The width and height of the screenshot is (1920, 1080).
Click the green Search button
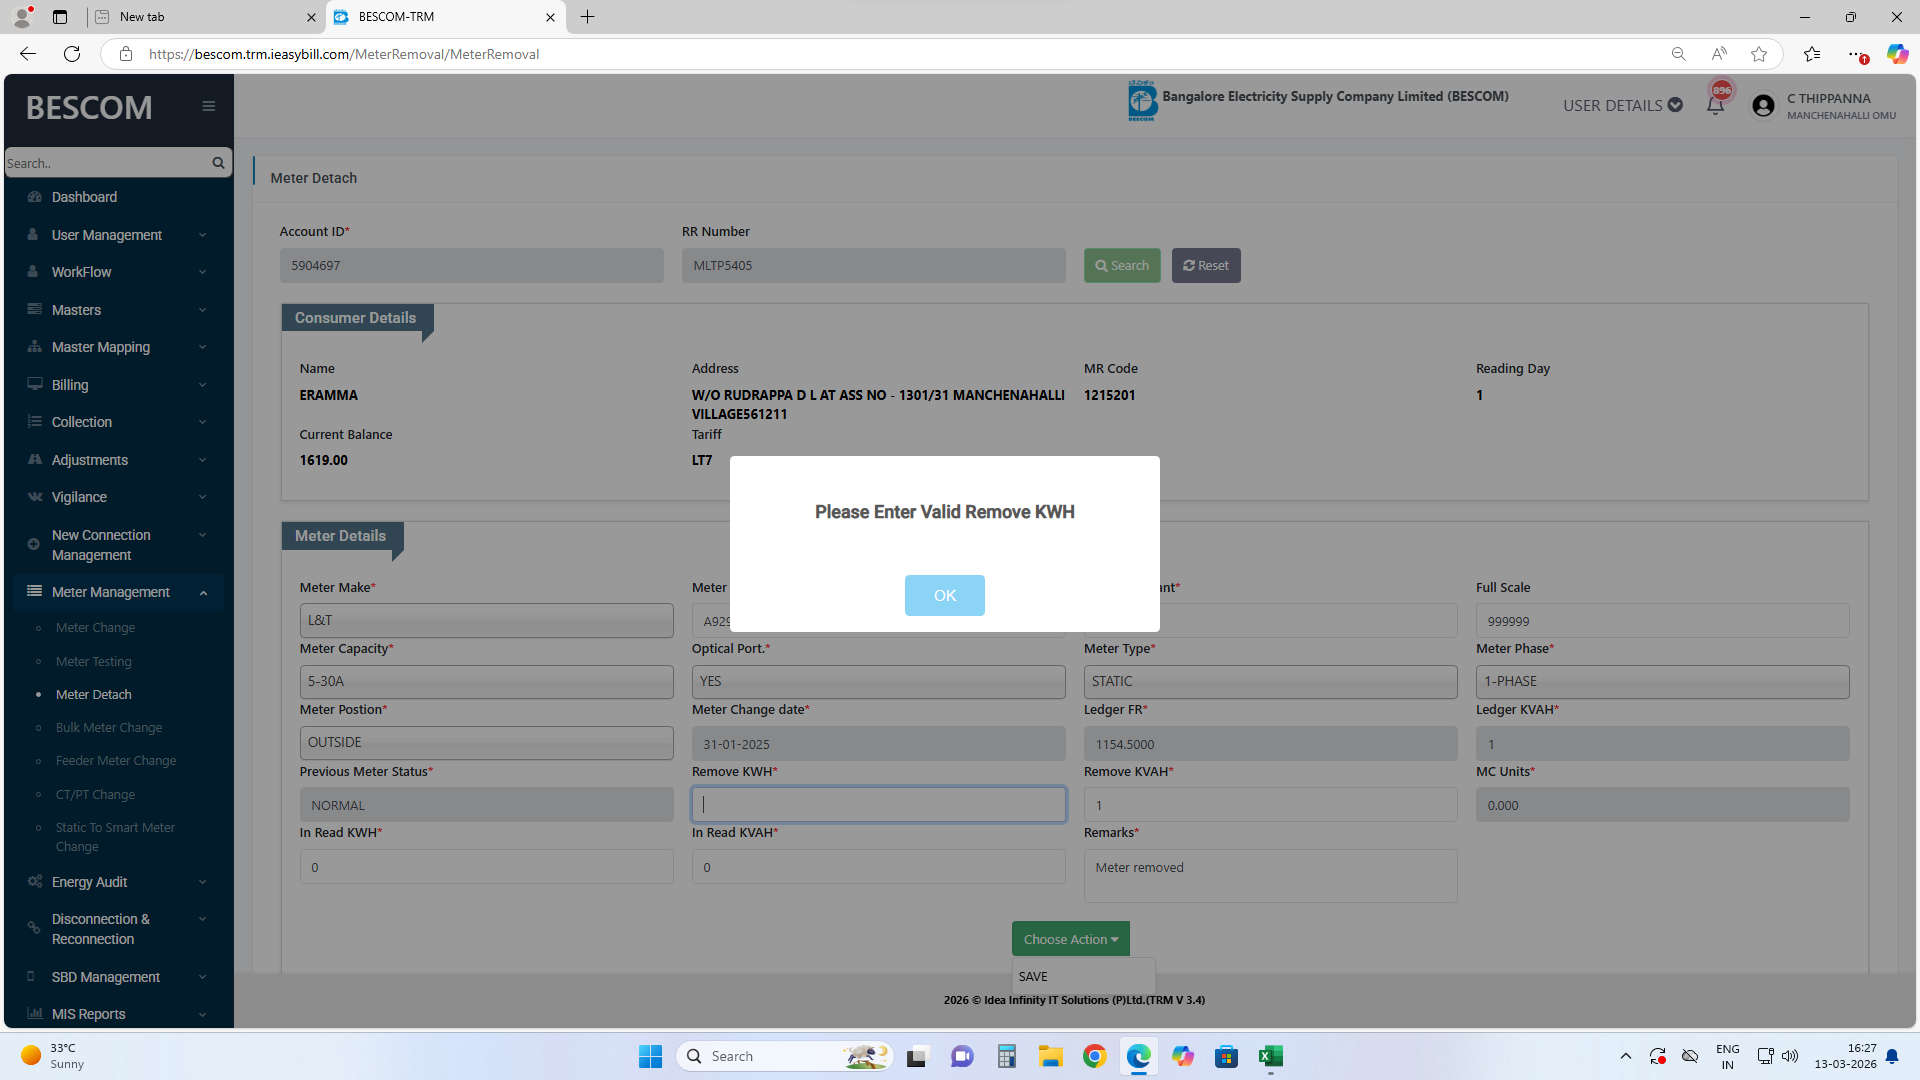pyautogui.click(x=1121, y=265)
